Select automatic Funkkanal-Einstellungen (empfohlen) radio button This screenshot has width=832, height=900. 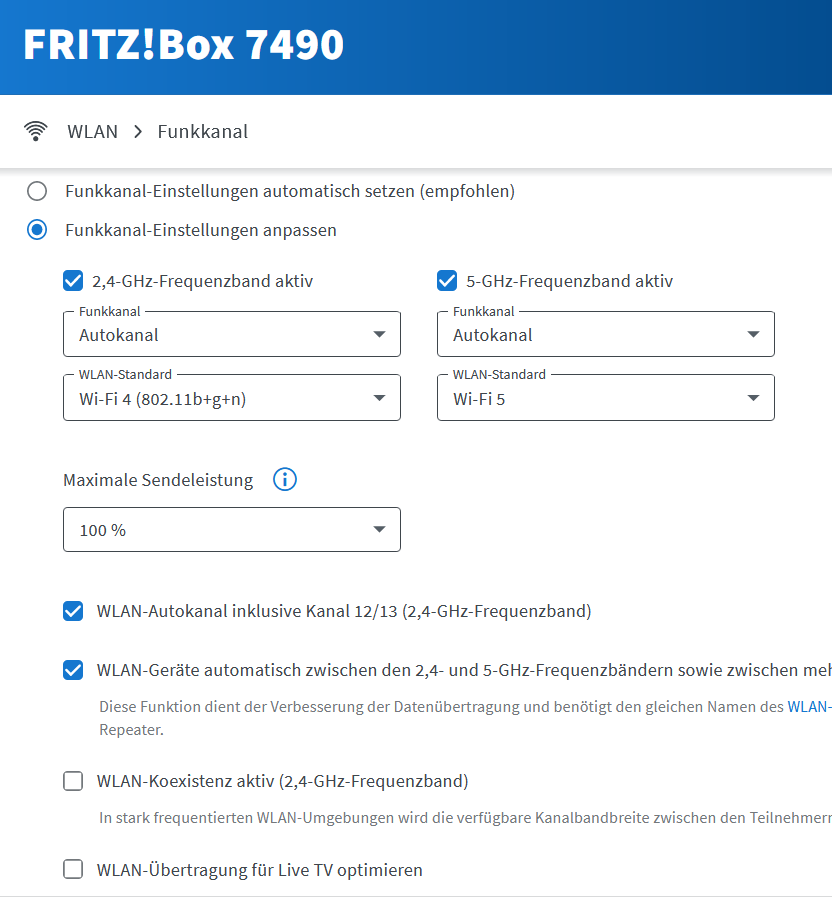click(x=37, y=191)
